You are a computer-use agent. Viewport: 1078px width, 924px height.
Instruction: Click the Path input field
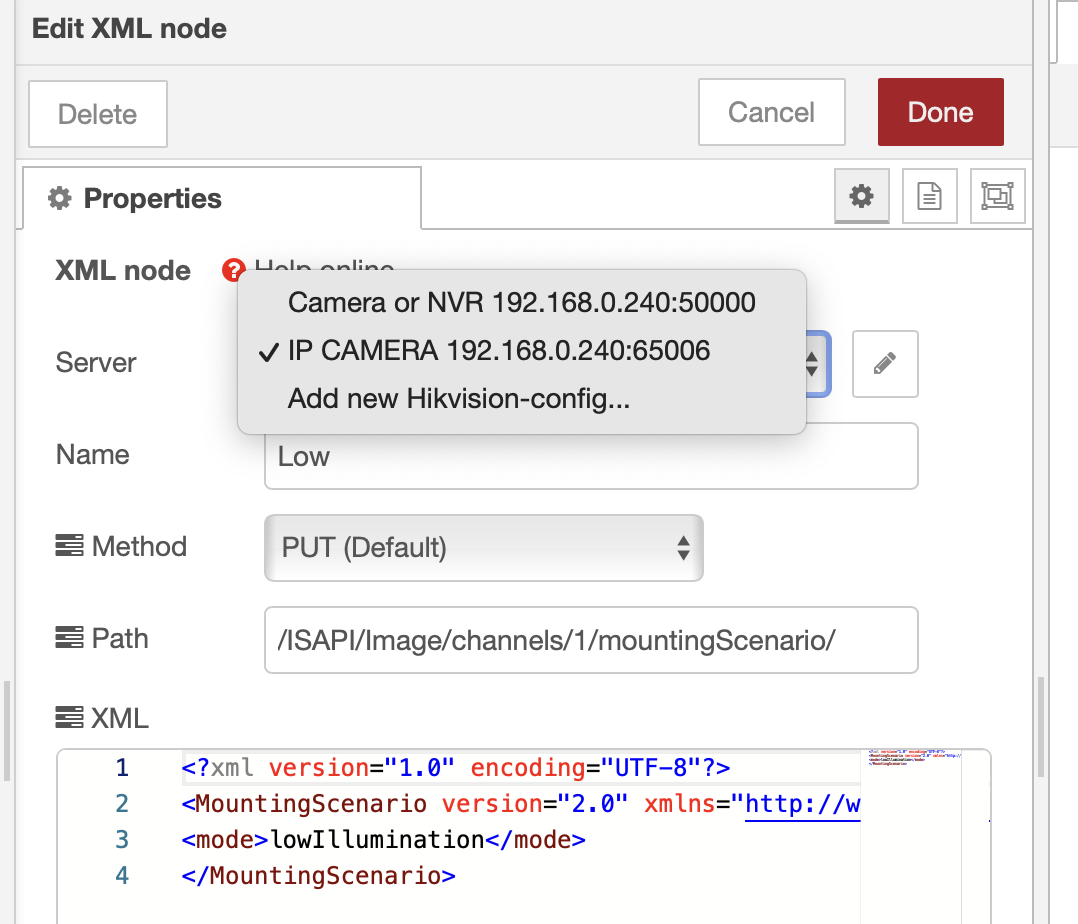[590, 639]
